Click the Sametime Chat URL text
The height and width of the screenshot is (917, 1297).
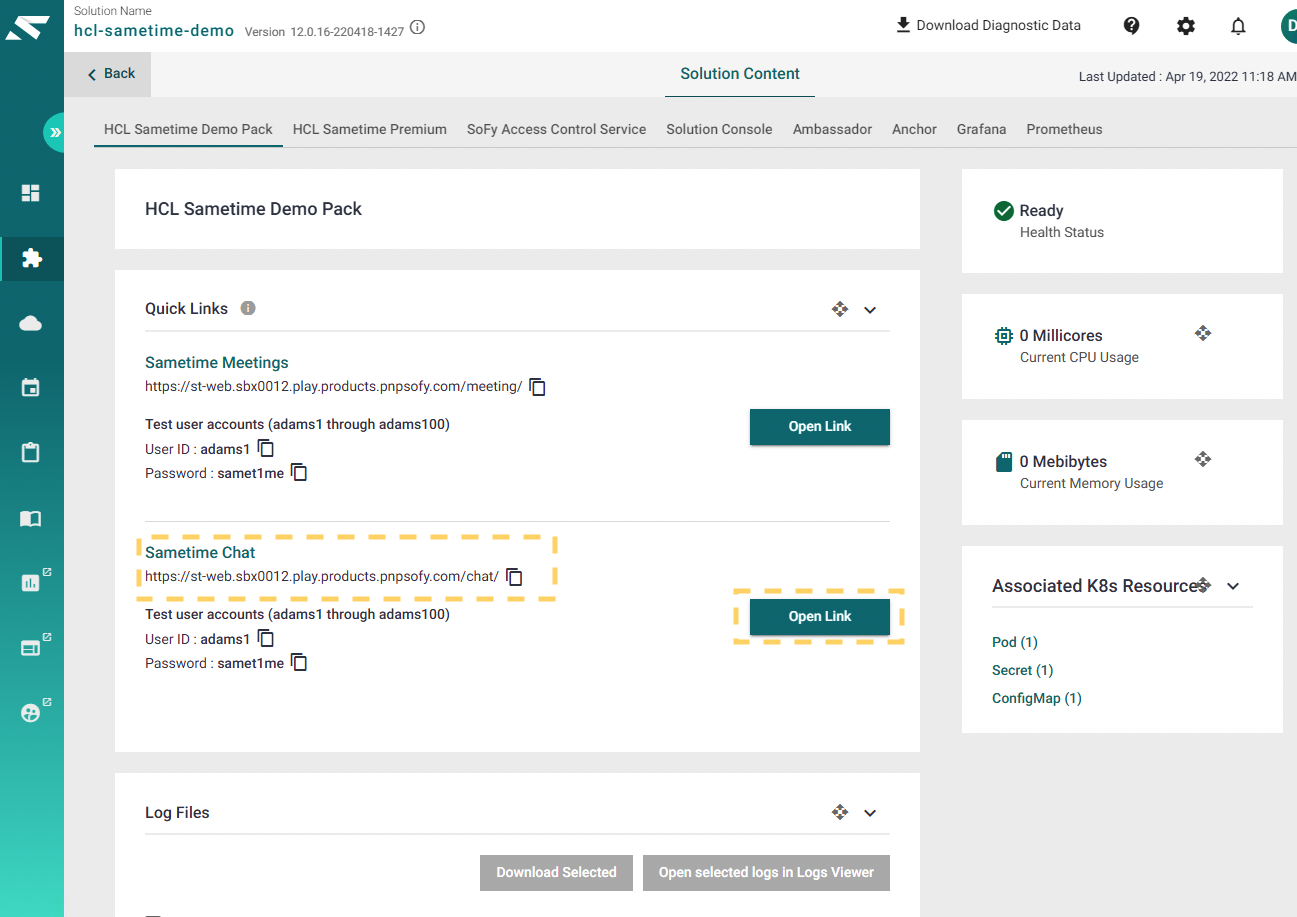322,577
